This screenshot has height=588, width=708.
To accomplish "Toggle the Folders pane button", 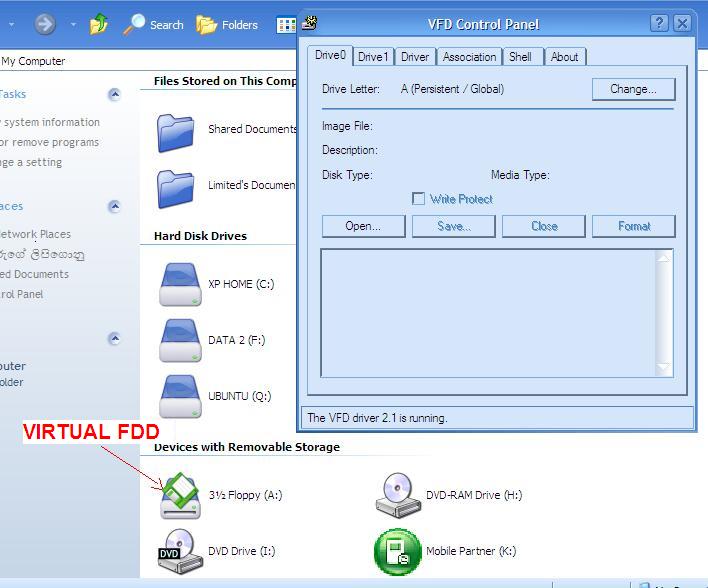I will (227, 24).
